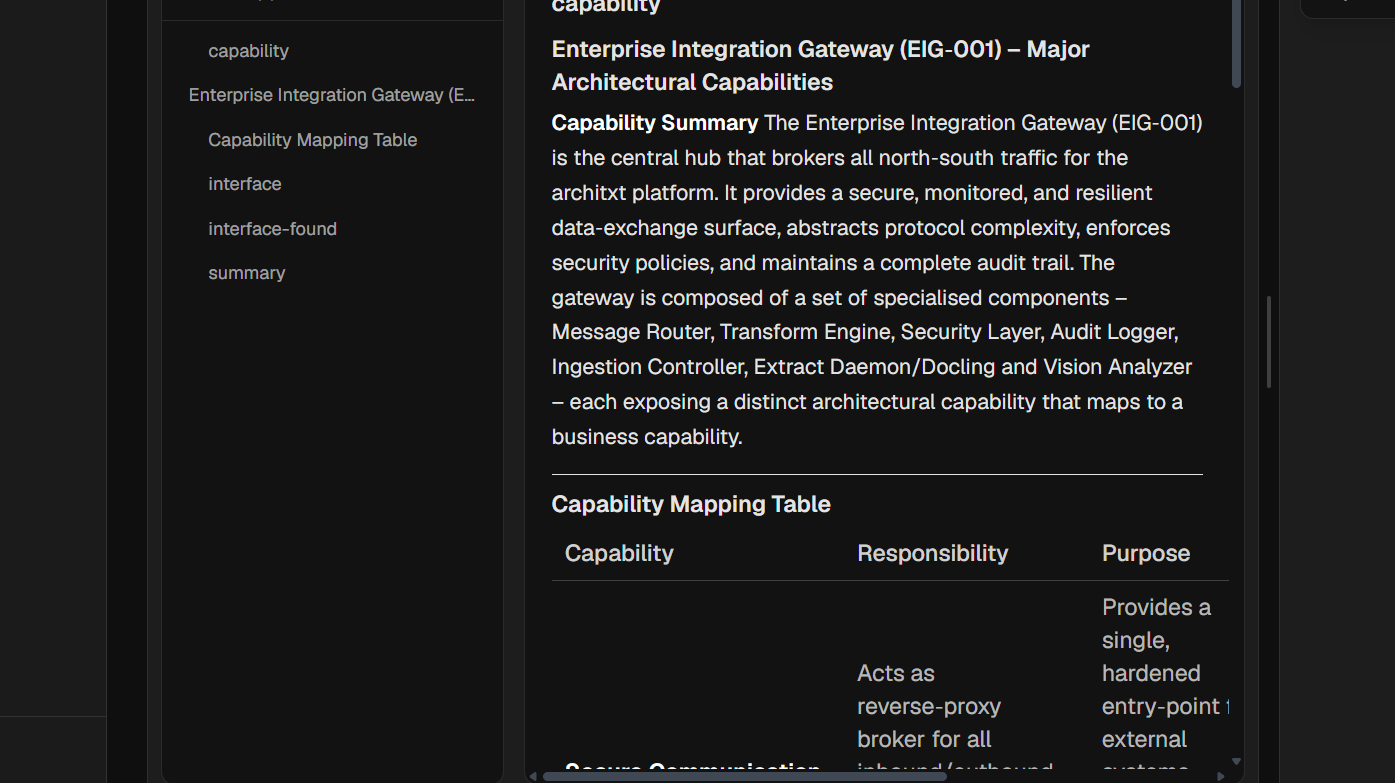Image resolution: width=1395 pixels, height=783 pixels.
Task: Click the table's horizontal scrollbar thumb
Action: click(744, 776)
